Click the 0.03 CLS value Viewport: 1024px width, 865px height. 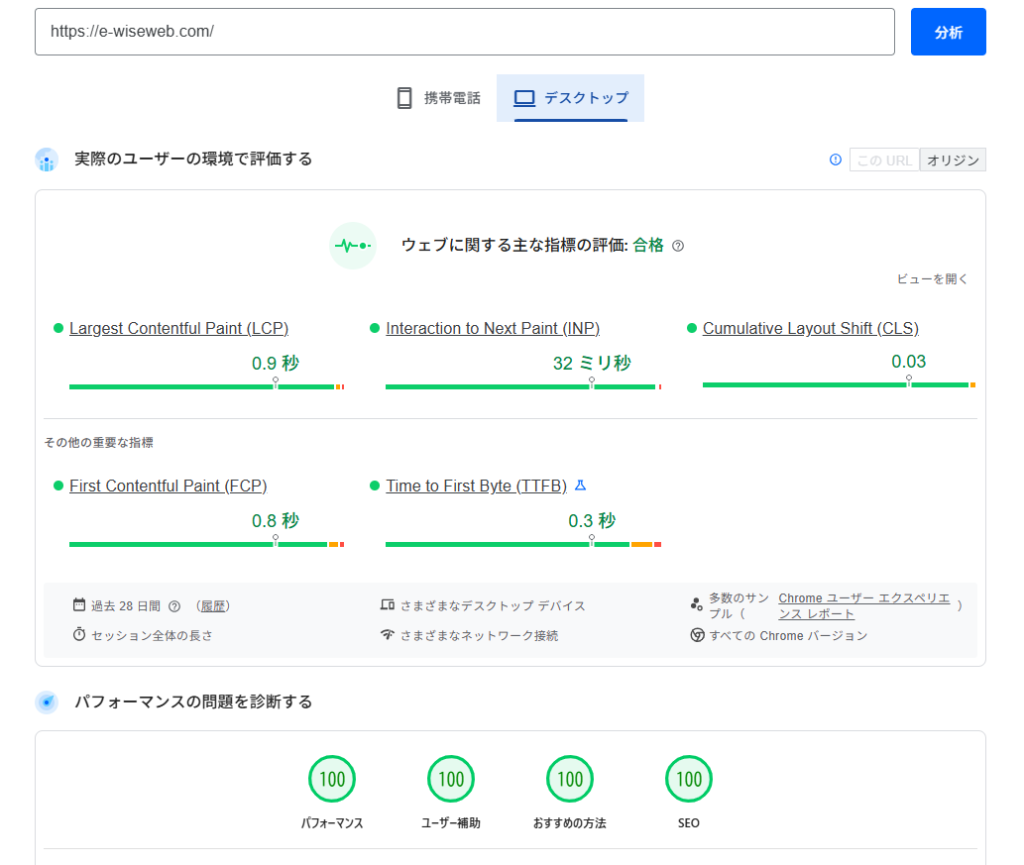click(908, 361)
